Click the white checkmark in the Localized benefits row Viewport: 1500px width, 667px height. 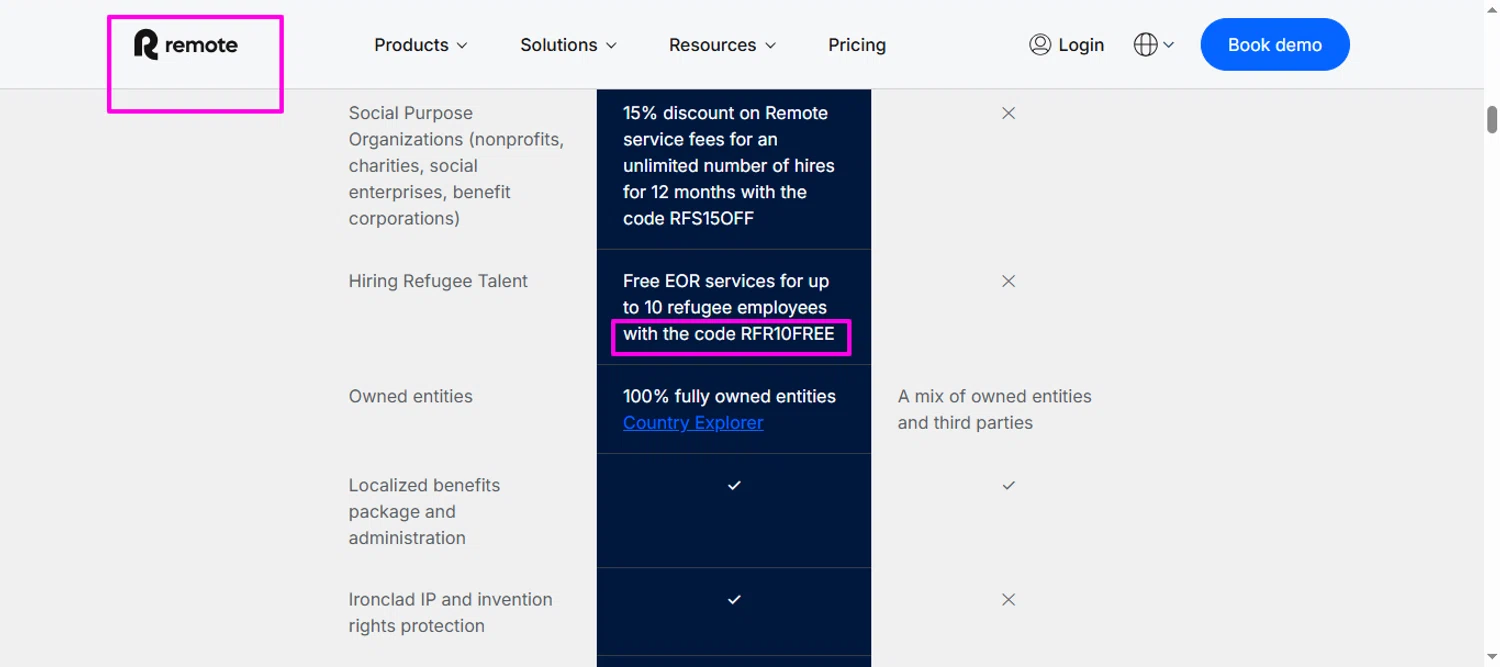734,485
